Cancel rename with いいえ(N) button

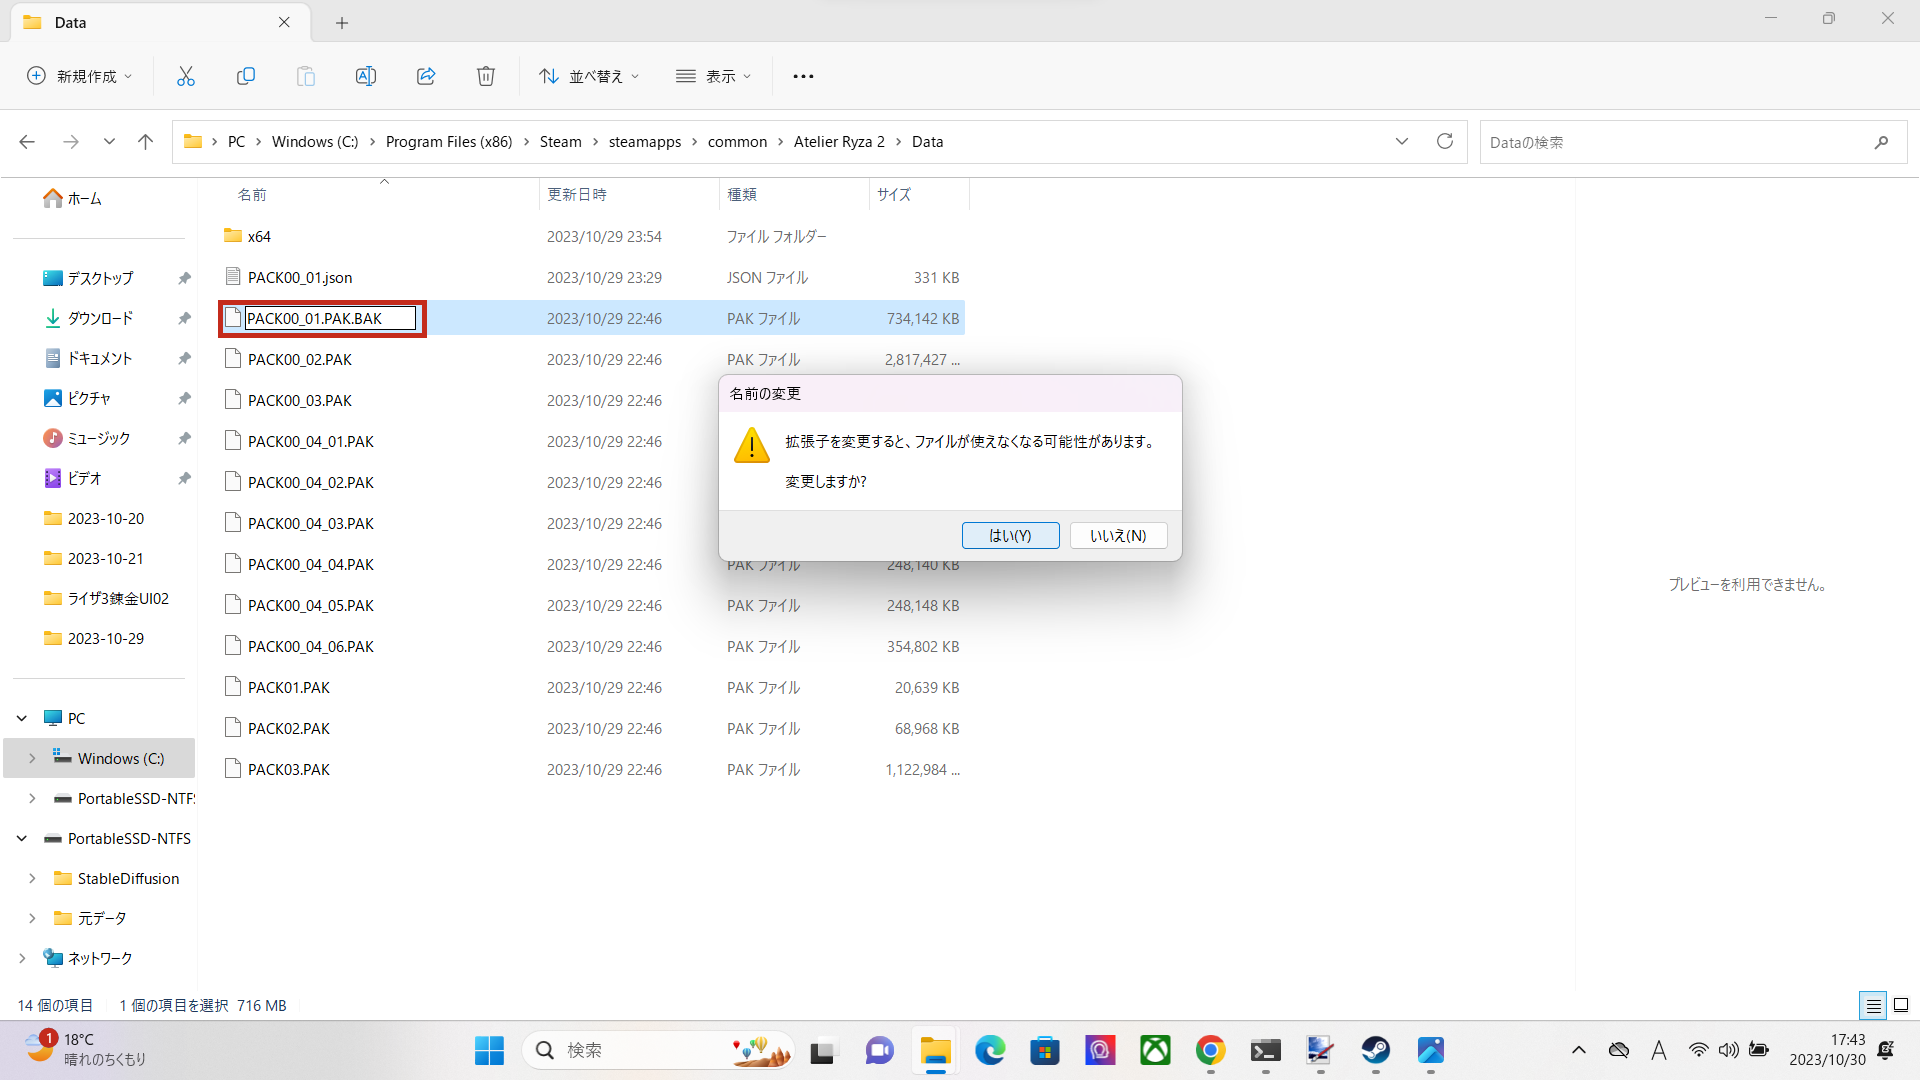(x=1118, y=536)
